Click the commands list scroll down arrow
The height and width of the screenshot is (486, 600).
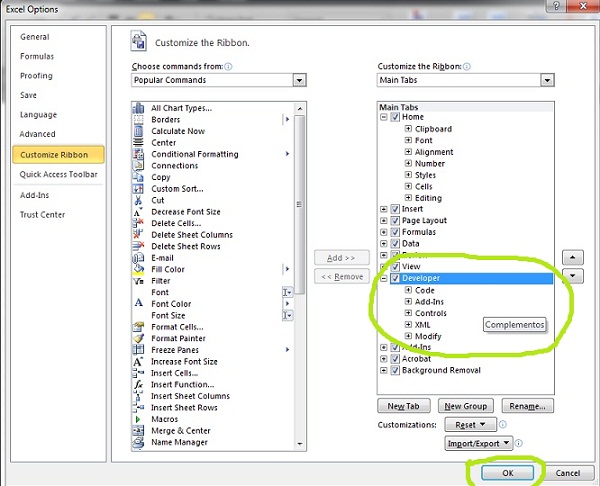click(x=300, y=444)
